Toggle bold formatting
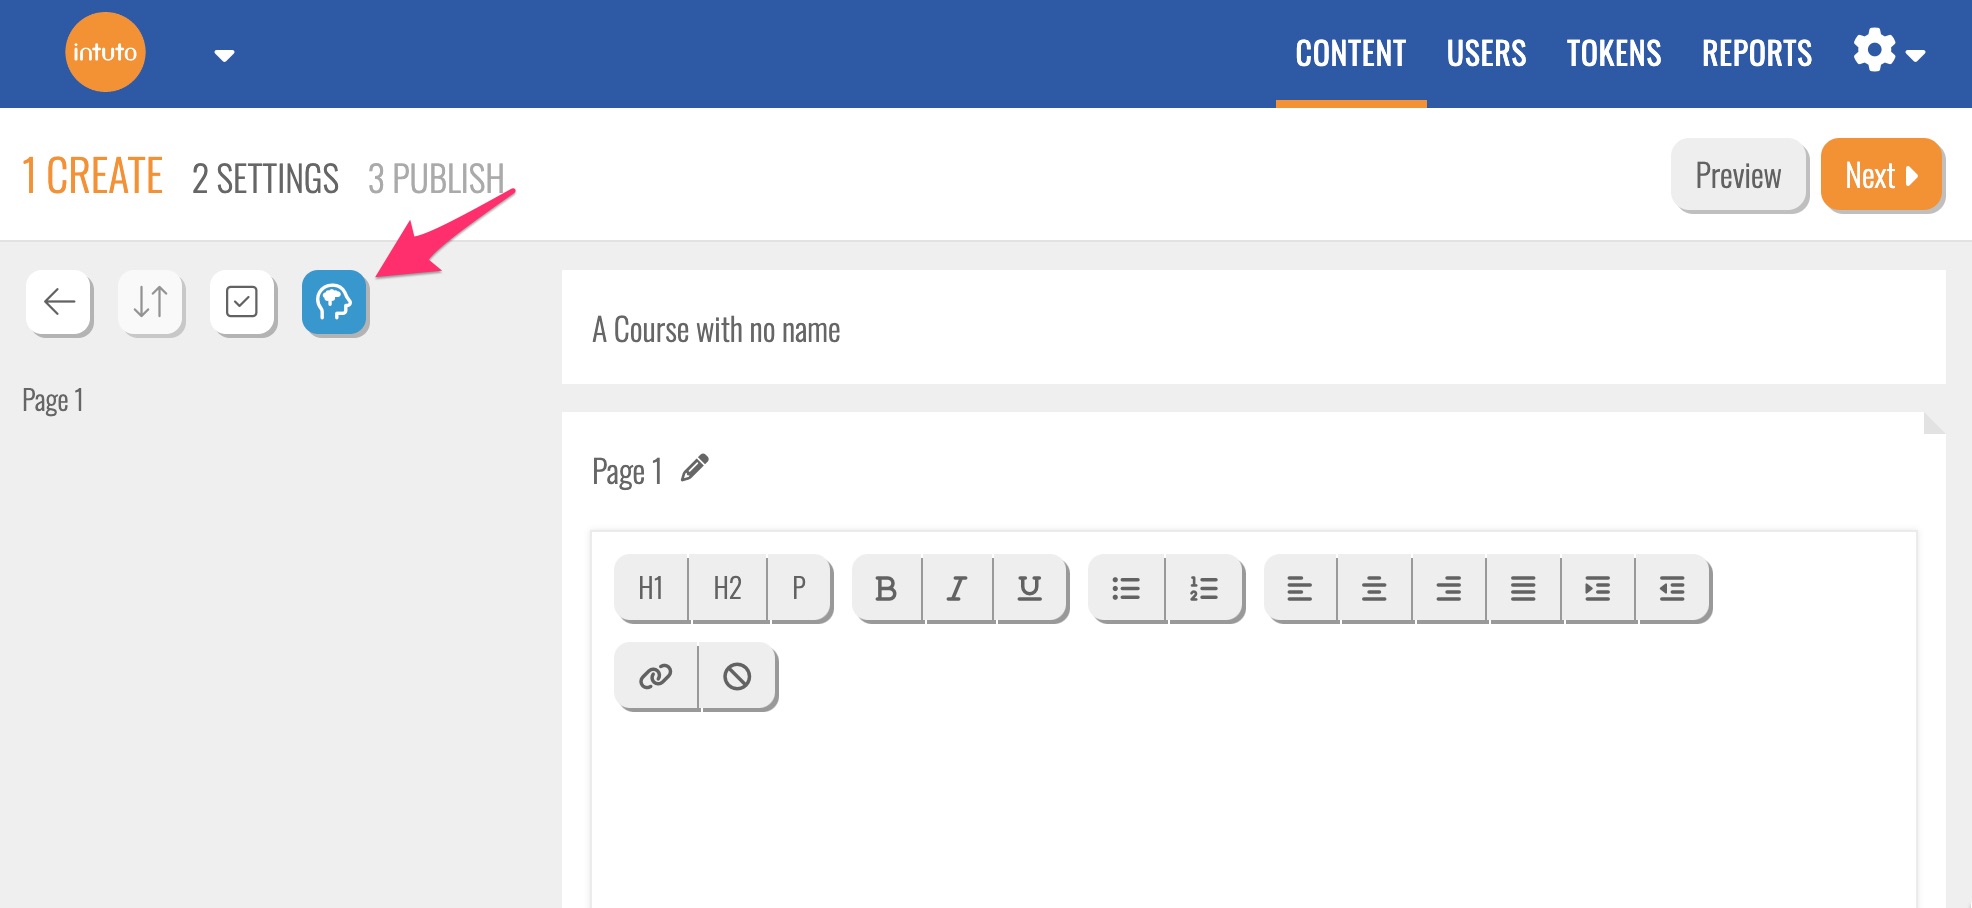This screenshot has width=1972, height=908. point(886,589)
